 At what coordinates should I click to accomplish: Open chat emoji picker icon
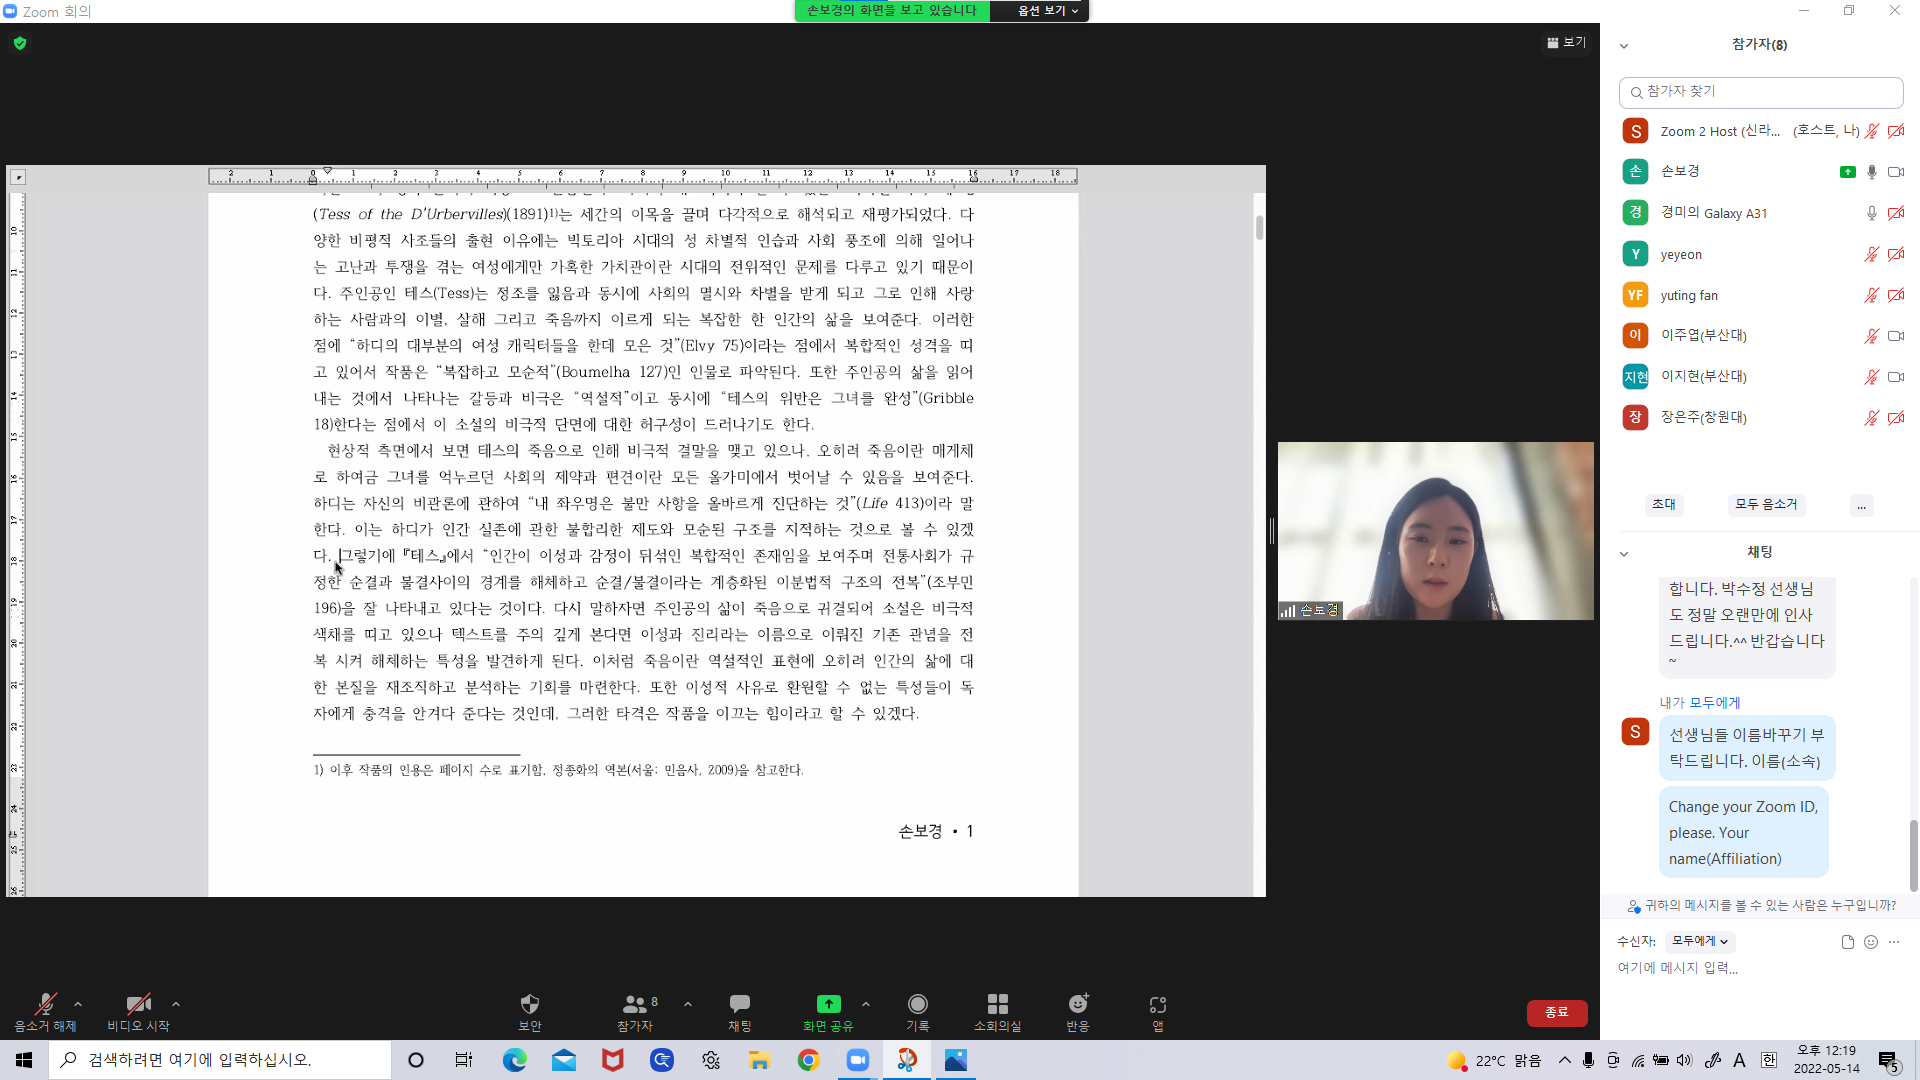[x=1871, y=942]
